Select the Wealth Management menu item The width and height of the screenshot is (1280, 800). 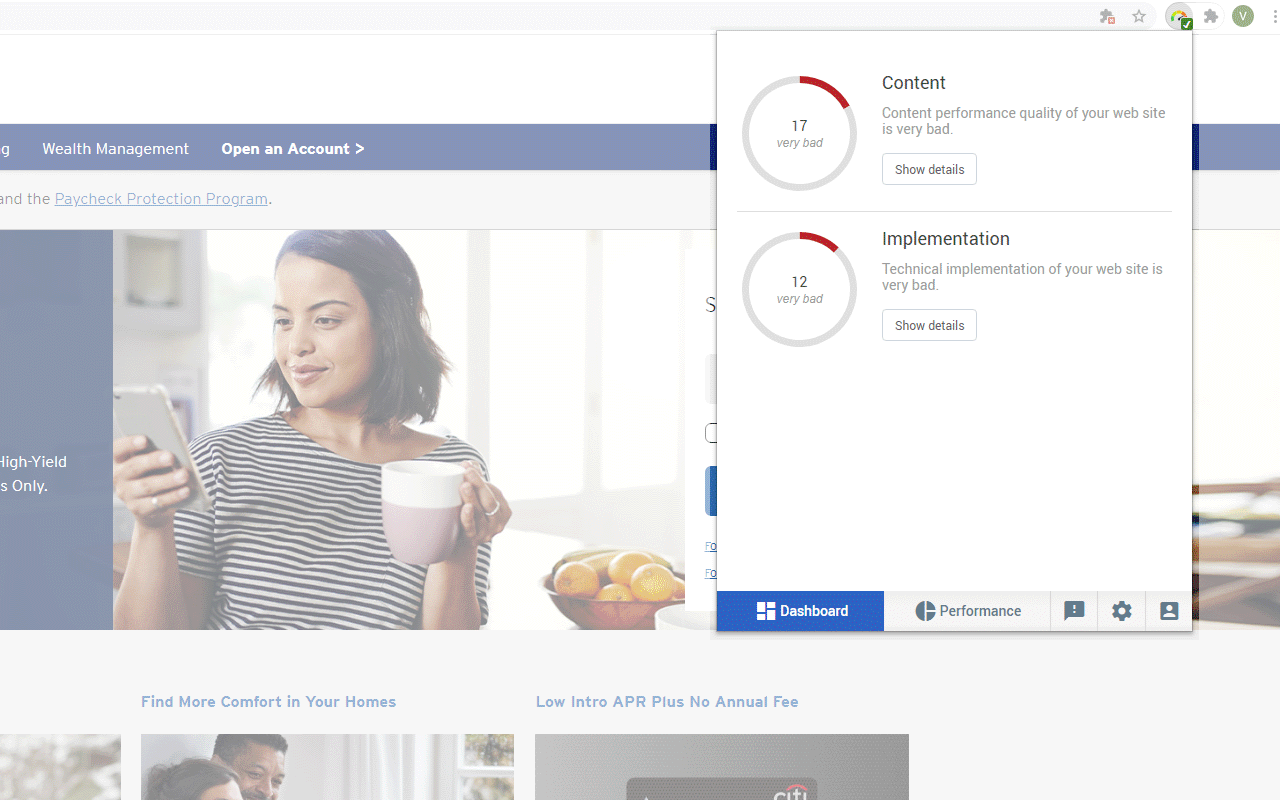pyautogui.click(x=115, y=148)
